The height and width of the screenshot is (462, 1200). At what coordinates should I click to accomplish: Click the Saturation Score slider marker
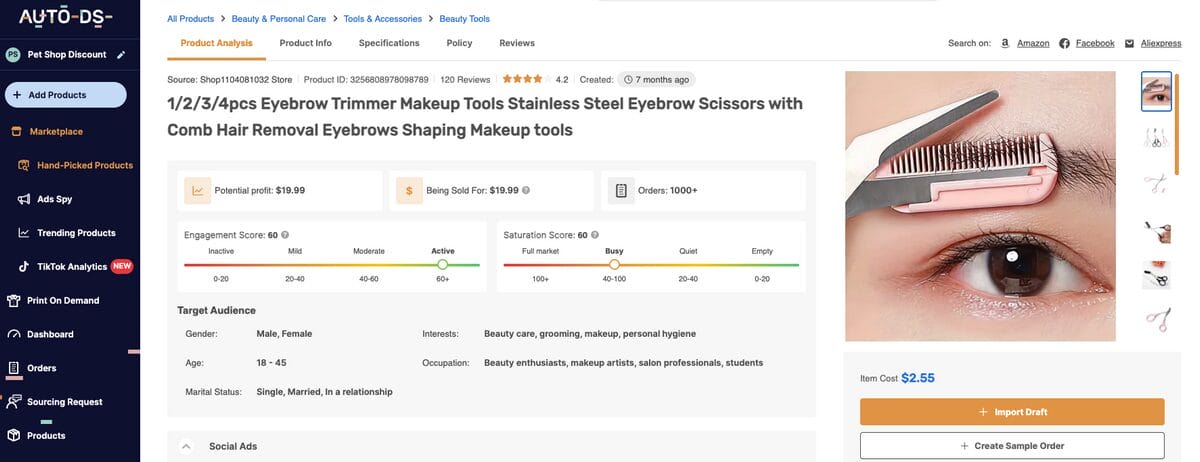tap(614, 265)
